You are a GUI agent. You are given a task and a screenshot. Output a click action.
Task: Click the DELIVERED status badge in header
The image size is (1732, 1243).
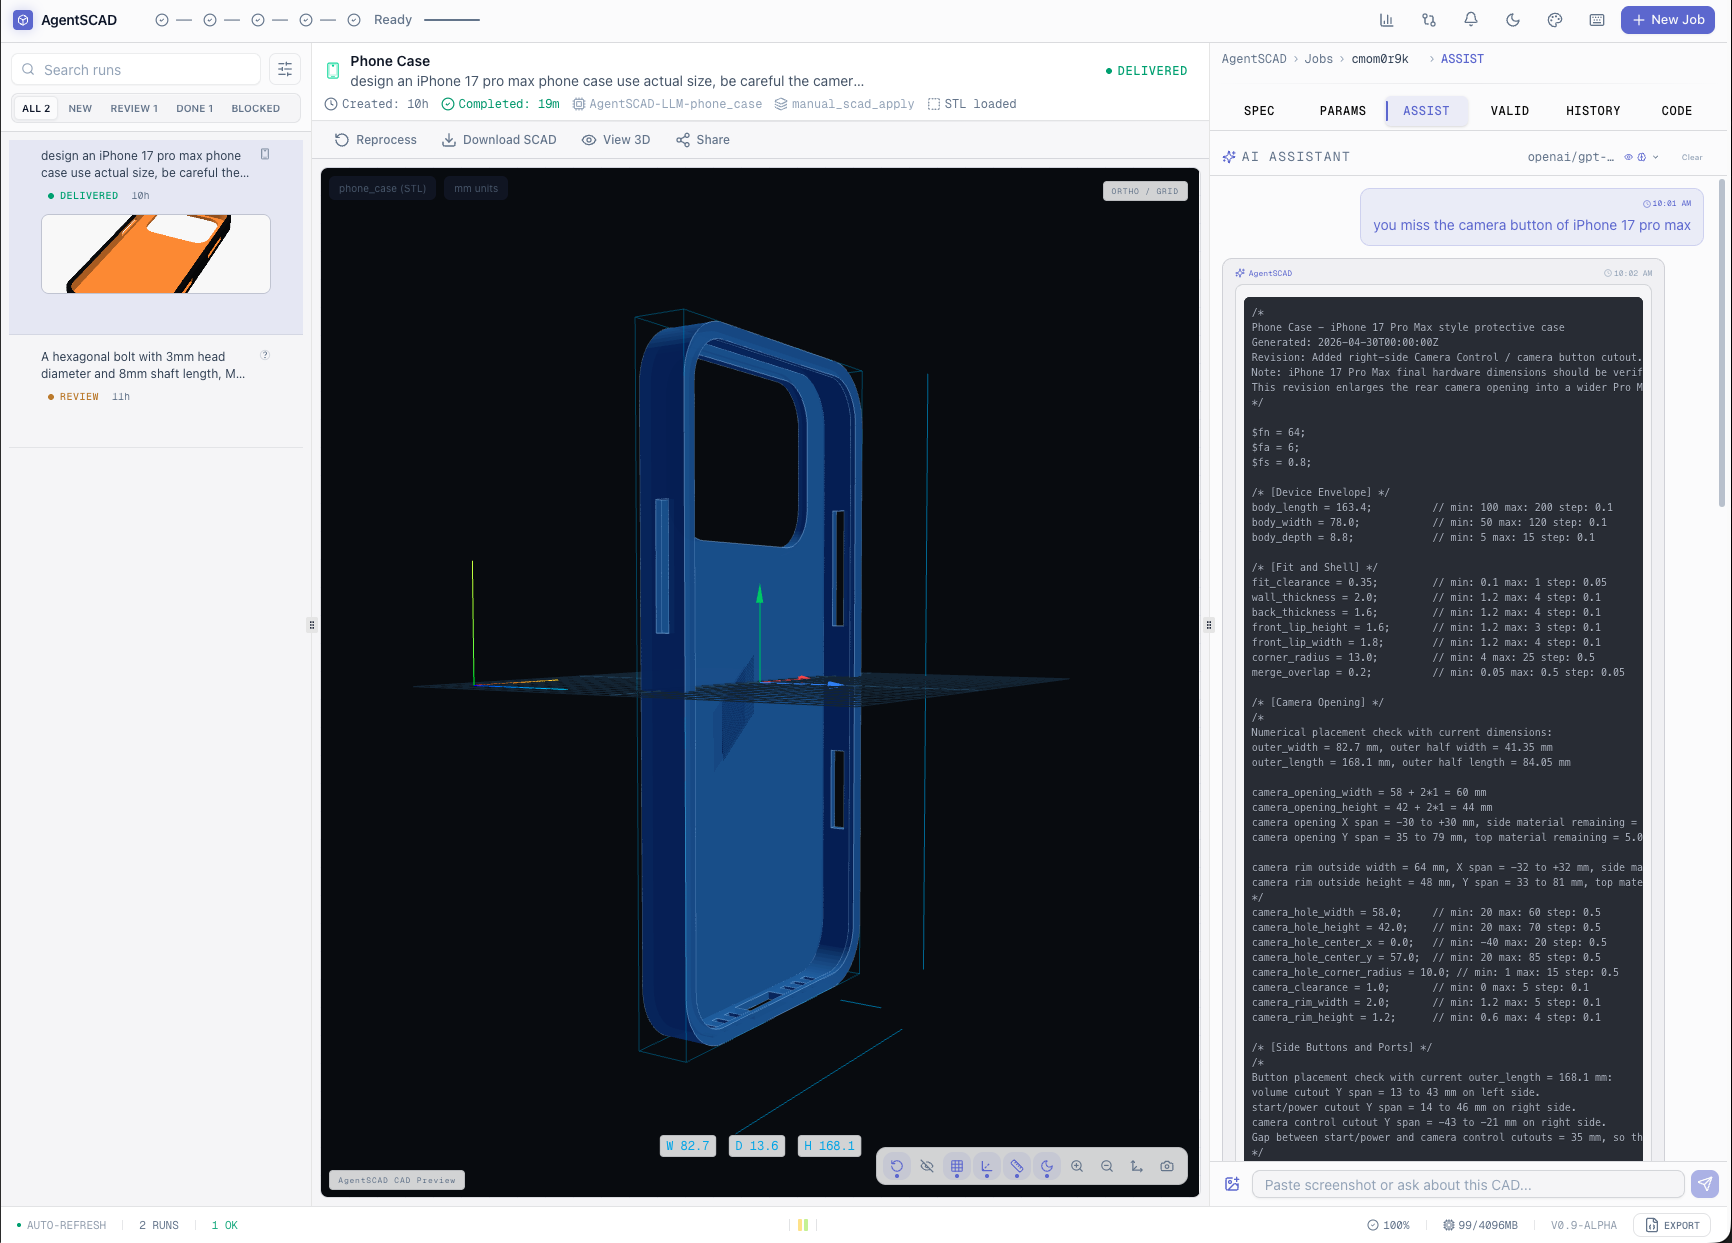(1147, 71)
